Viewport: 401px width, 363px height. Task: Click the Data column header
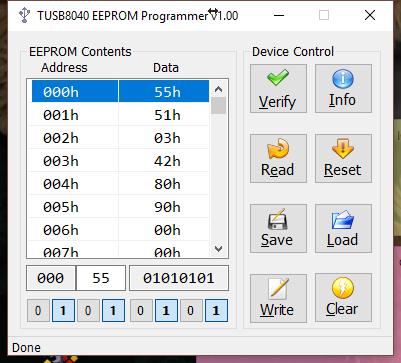(x=166, y=68)
